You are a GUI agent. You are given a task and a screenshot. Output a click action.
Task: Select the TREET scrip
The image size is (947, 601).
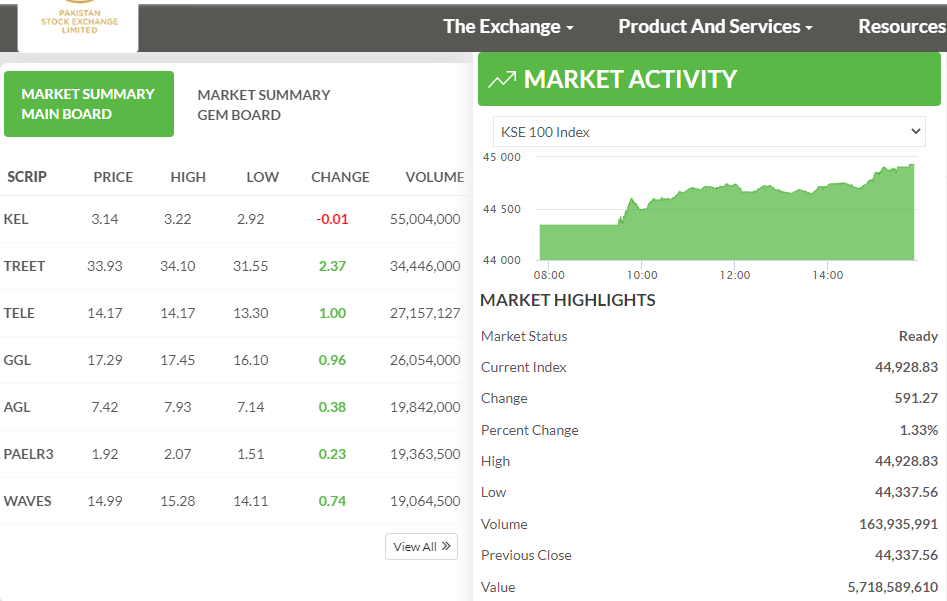point(24,266)
